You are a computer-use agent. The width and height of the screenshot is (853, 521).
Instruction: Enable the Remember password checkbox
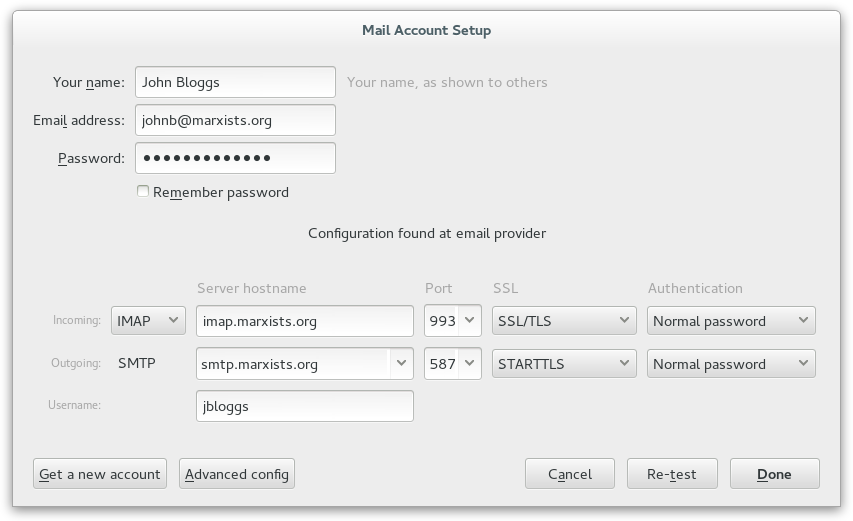click(143, 192)
